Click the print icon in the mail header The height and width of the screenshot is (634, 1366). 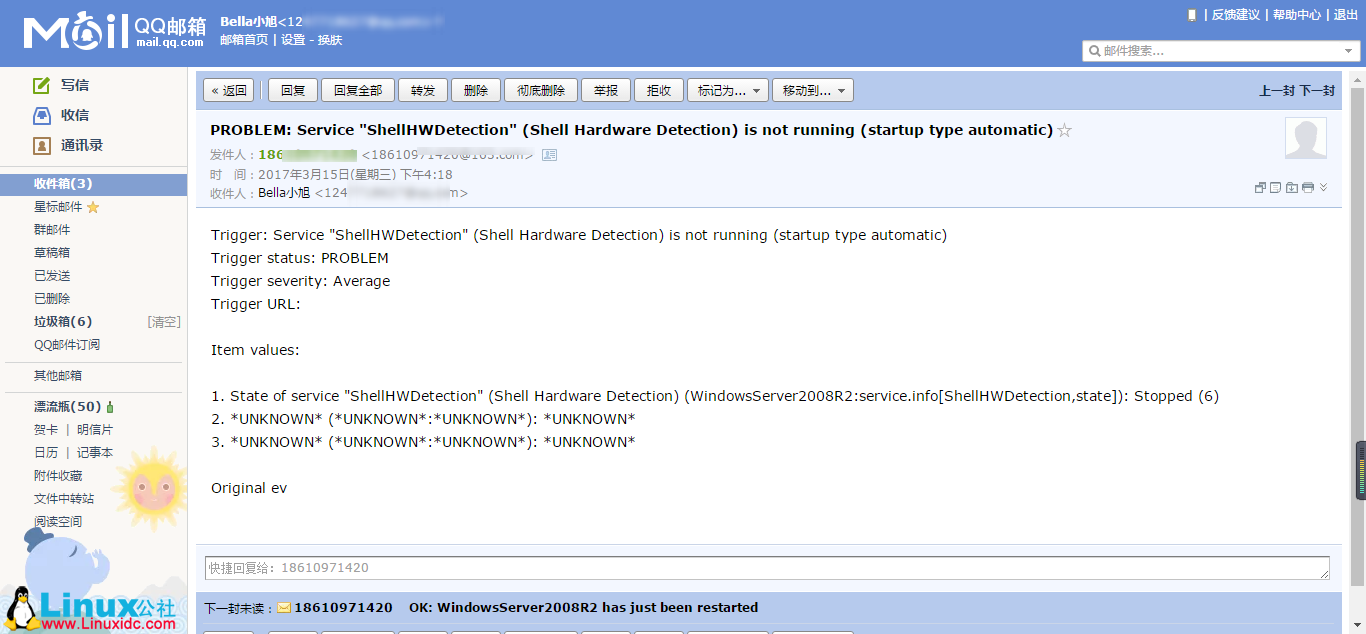coord(1308,188)
